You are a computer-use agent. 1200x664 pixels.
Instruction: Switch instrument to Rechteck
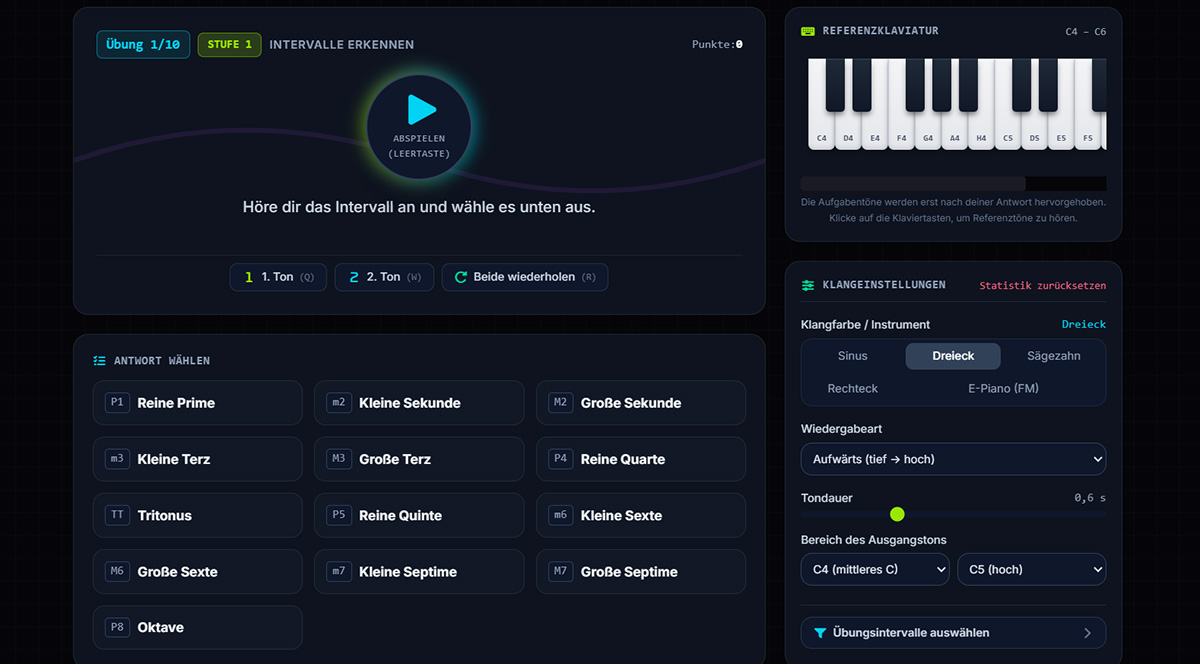click(853, 388)
